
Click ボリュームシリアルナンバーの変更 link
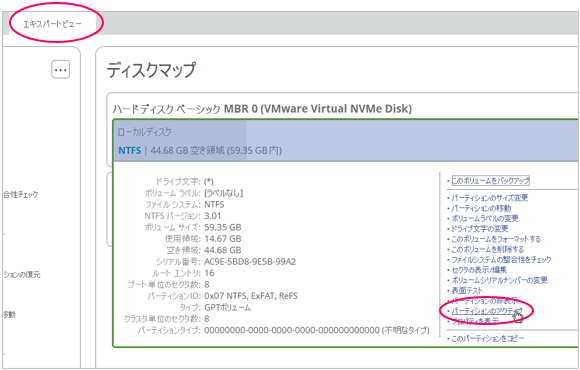click(x=499, y=280)
